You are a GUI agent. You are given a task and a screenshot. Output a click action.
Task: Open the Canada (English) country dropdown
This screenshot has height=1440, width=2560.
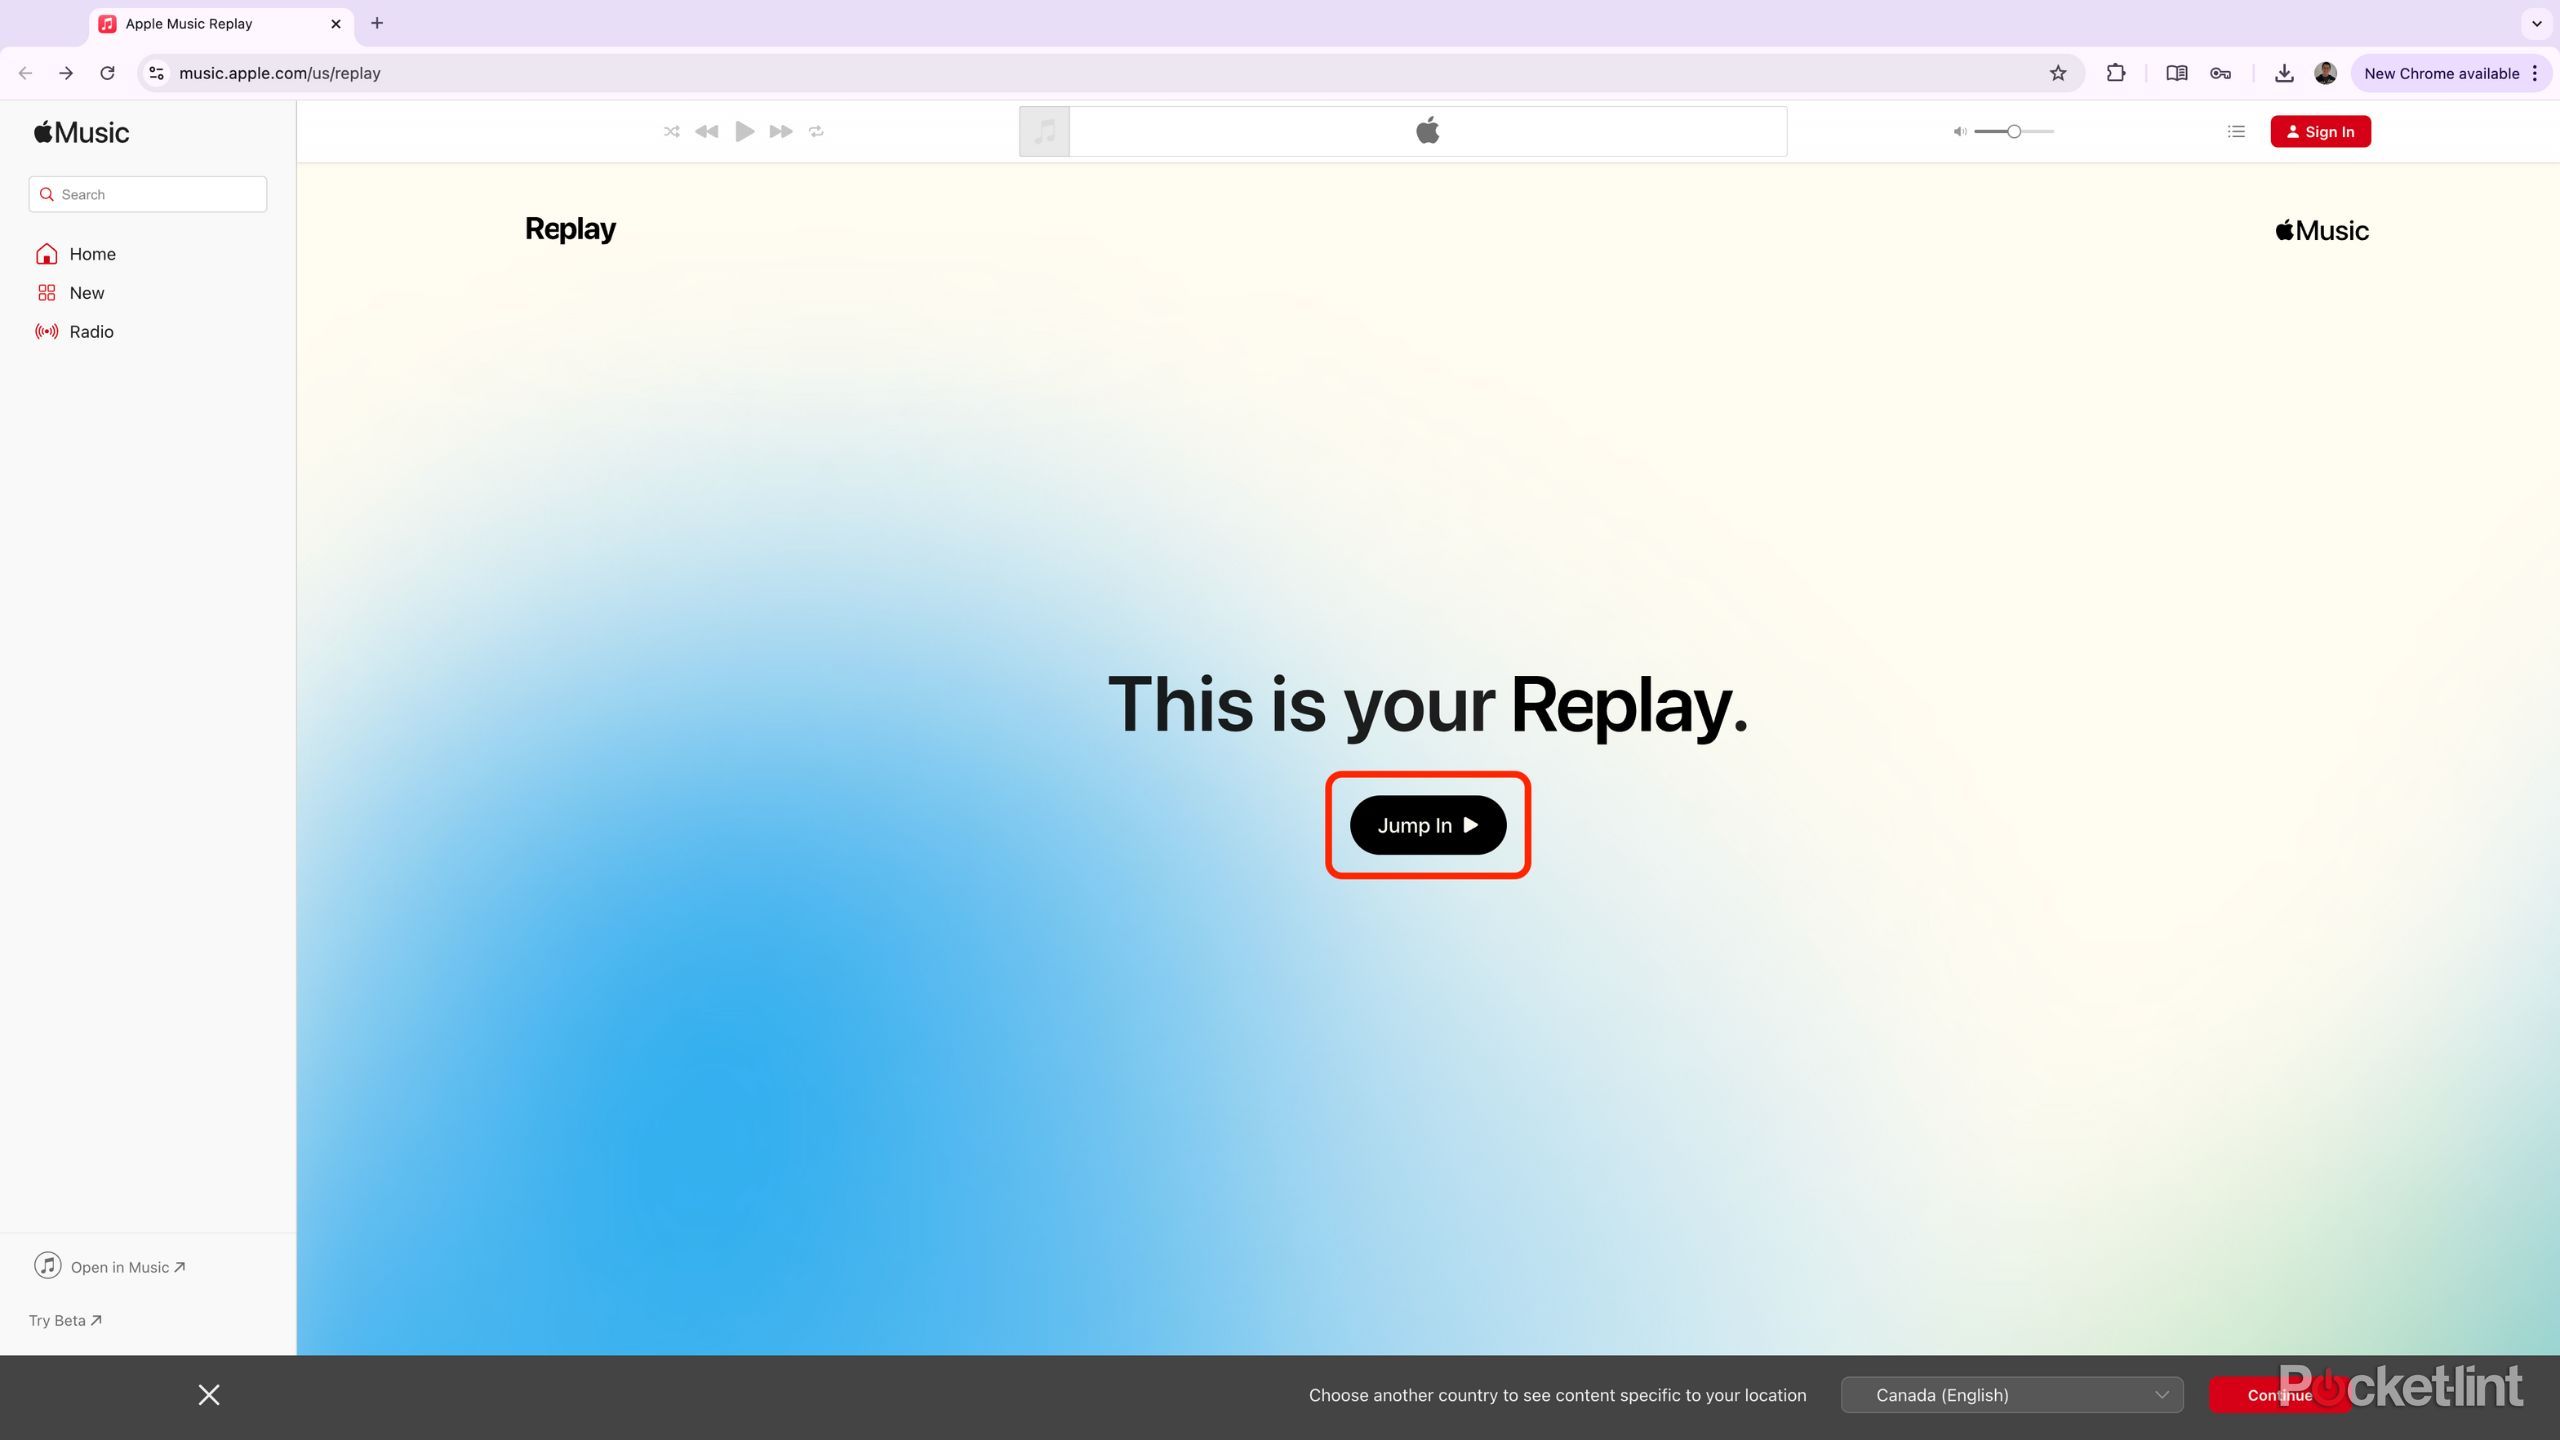coord(2011,1394)
